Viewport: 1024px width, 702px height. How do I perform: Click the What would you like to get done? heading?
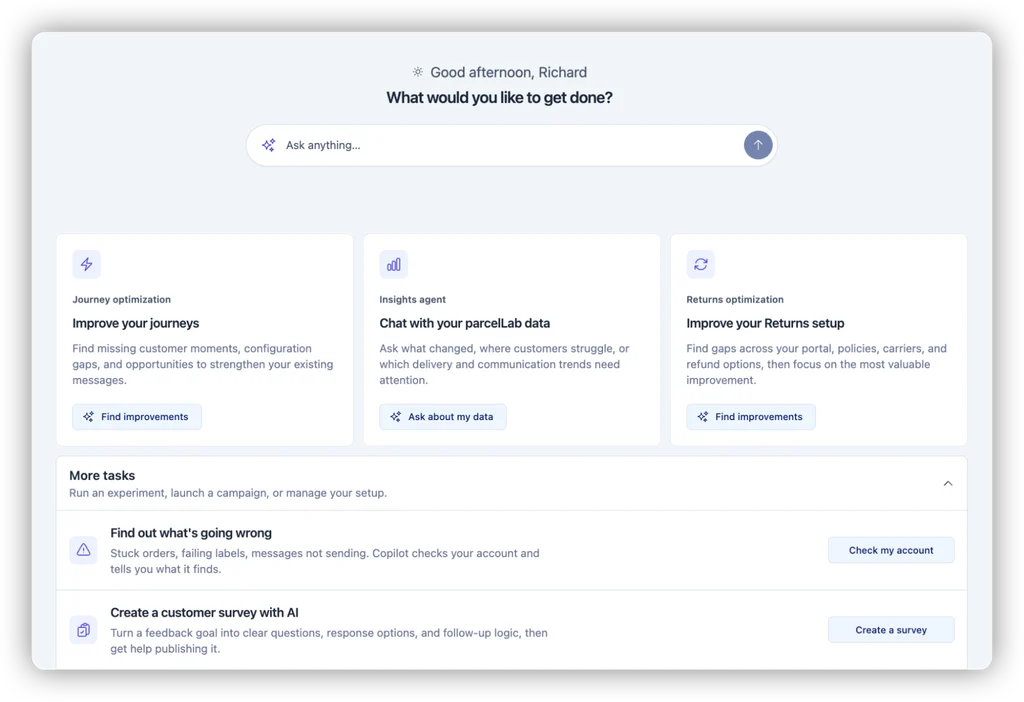pos(500,98)
